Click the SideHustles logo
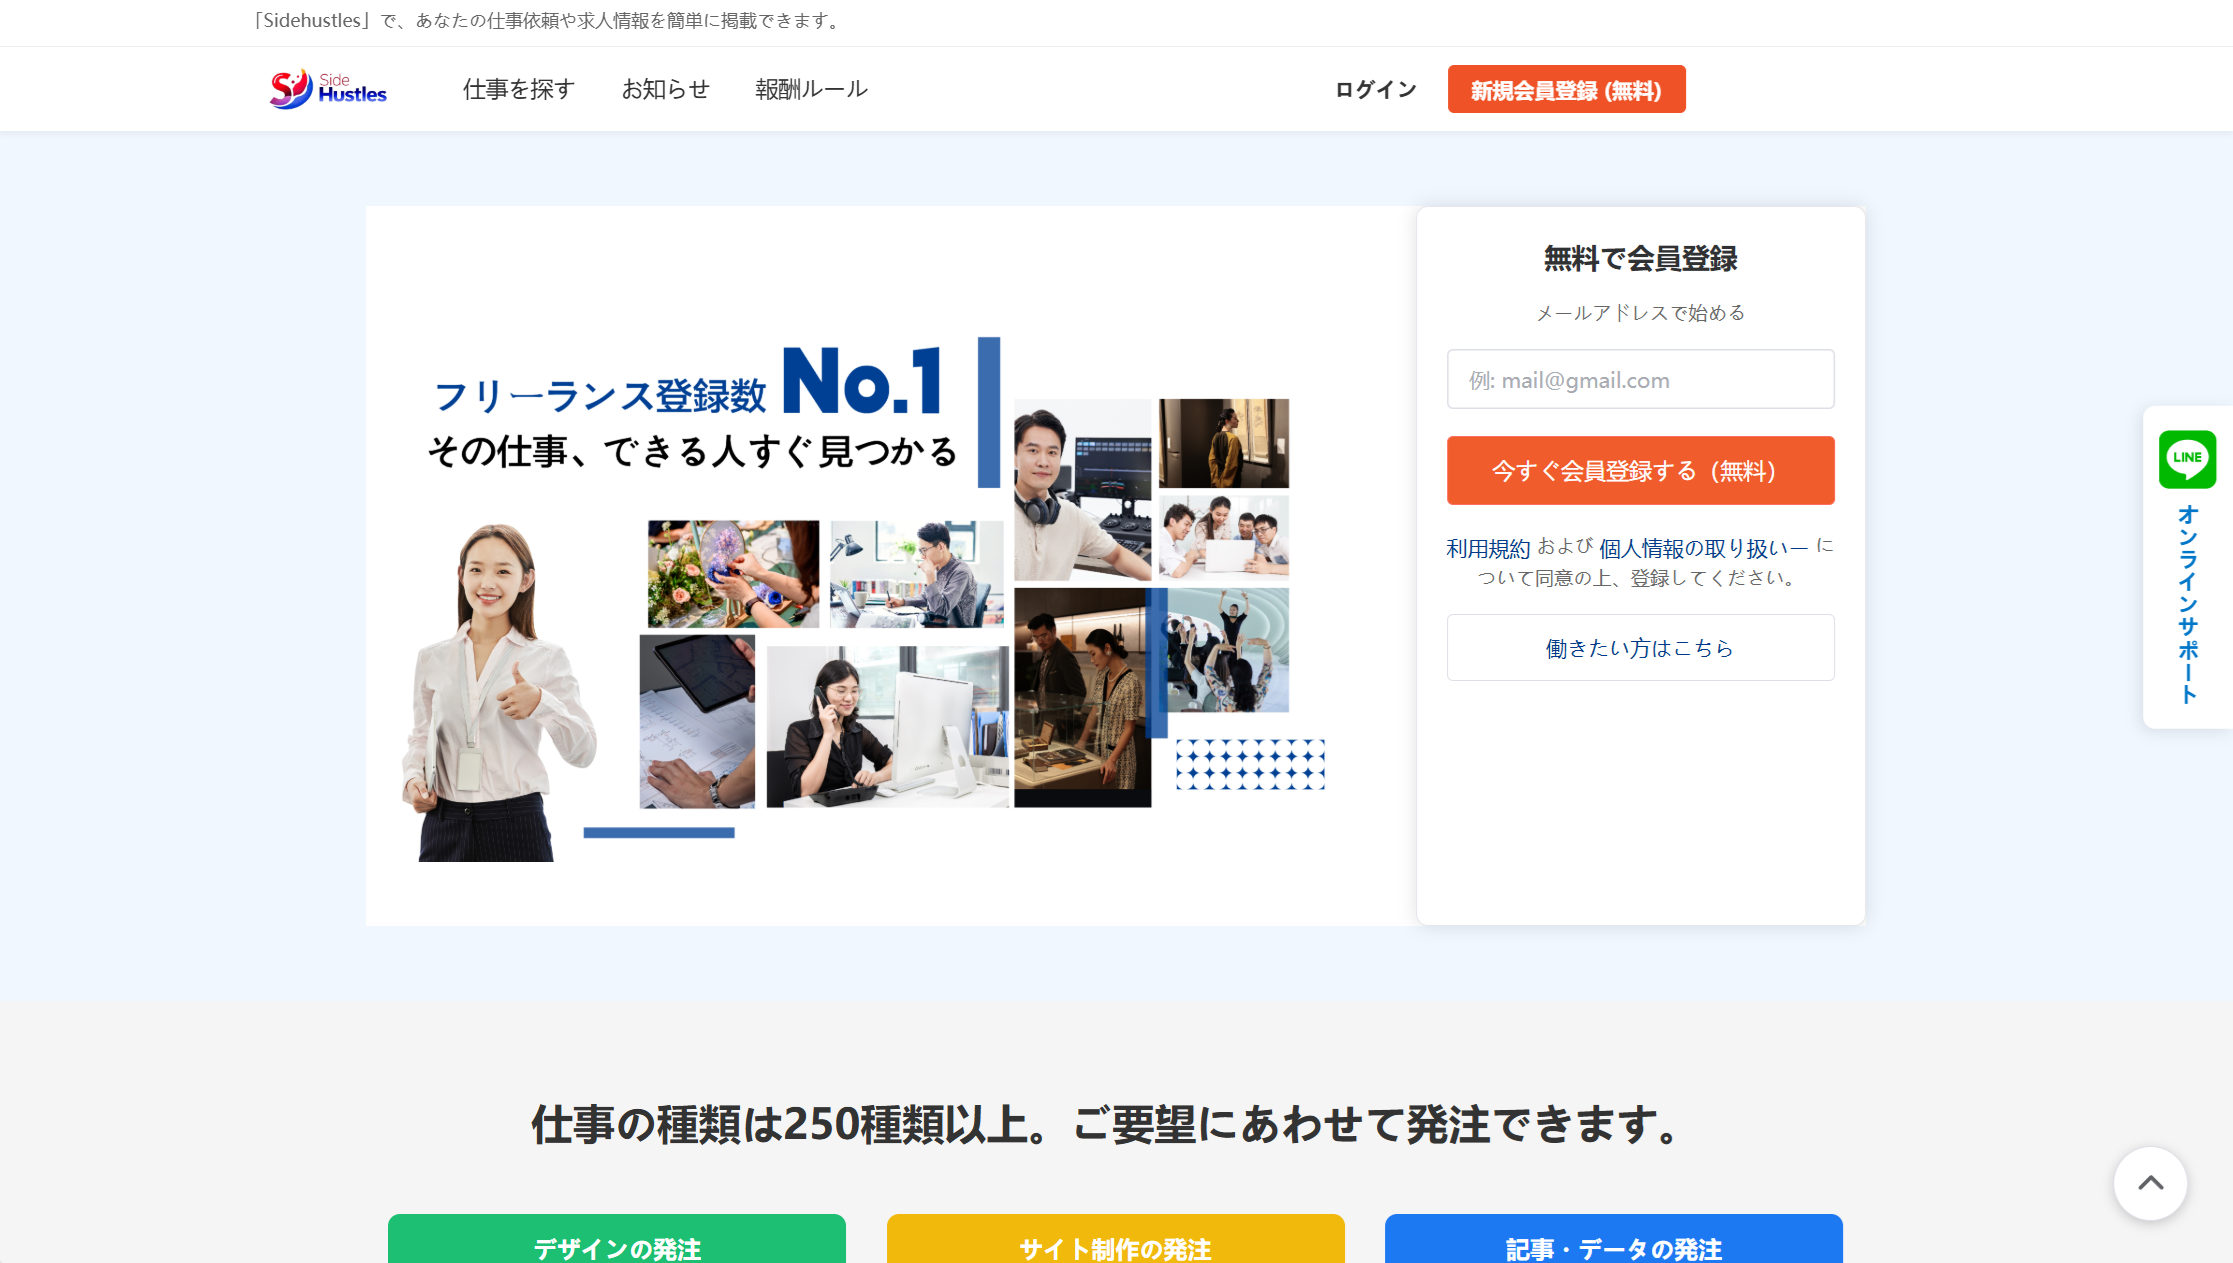 (x=328, y=89)
